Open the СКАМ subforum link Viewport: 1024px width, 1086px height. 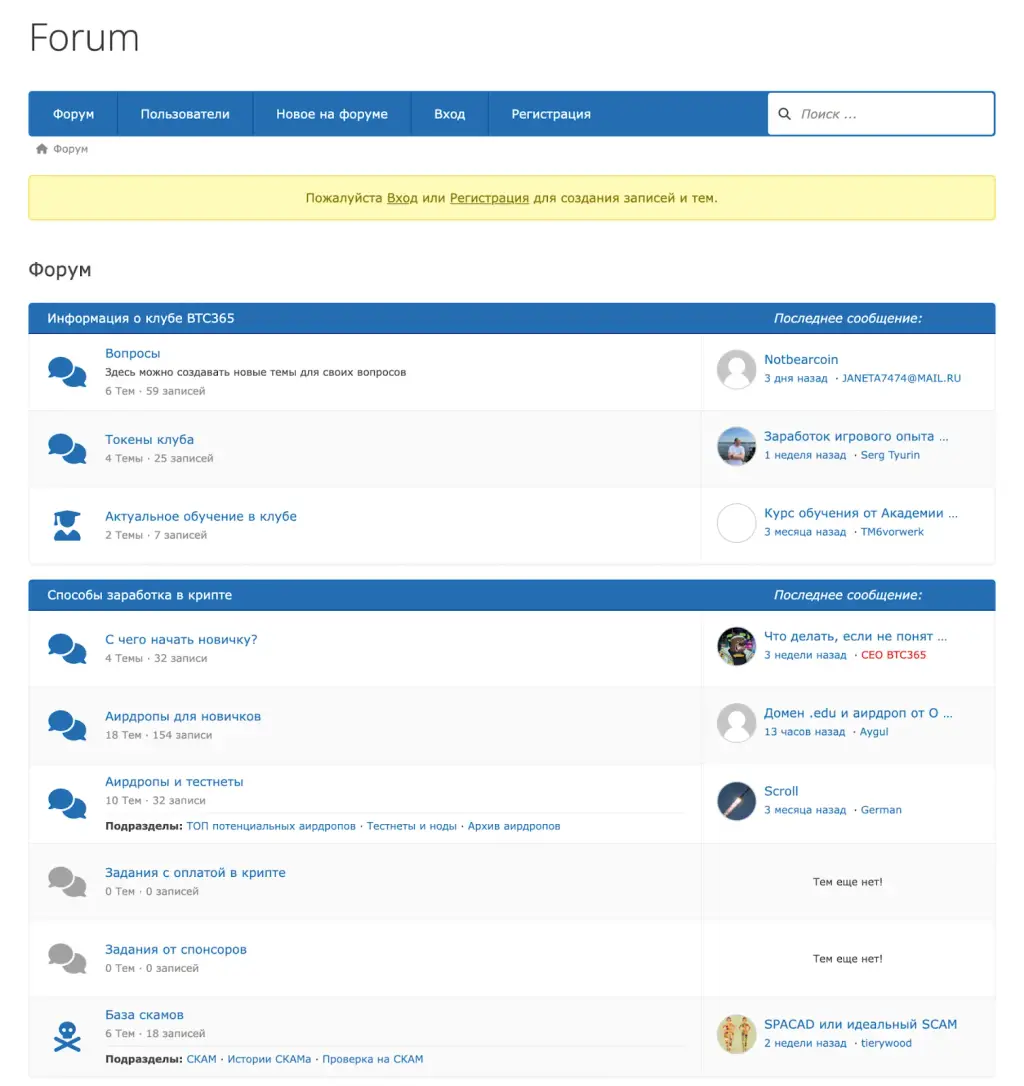coord(202,1059)
